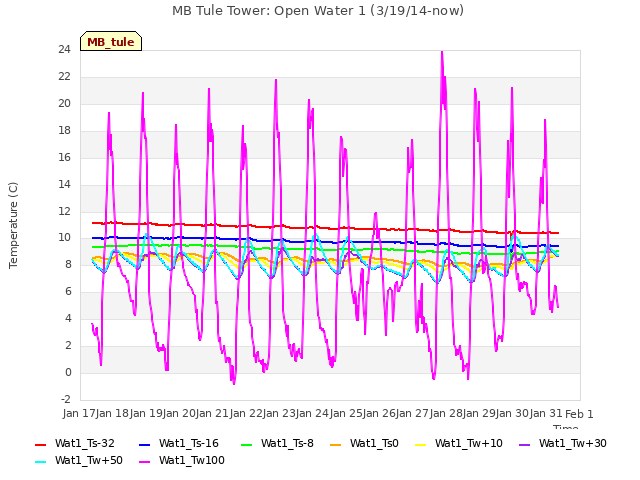Click the Jan 31 x-axis tick label
Viewport: 640px width, 480px height.
546,413
